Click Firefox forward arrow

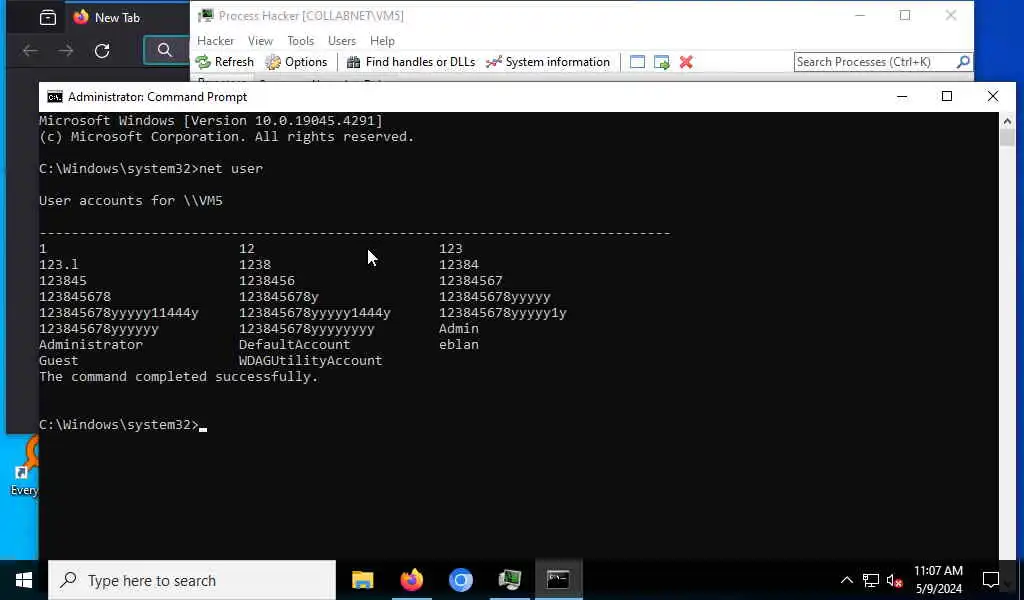(x=65, y=51)
